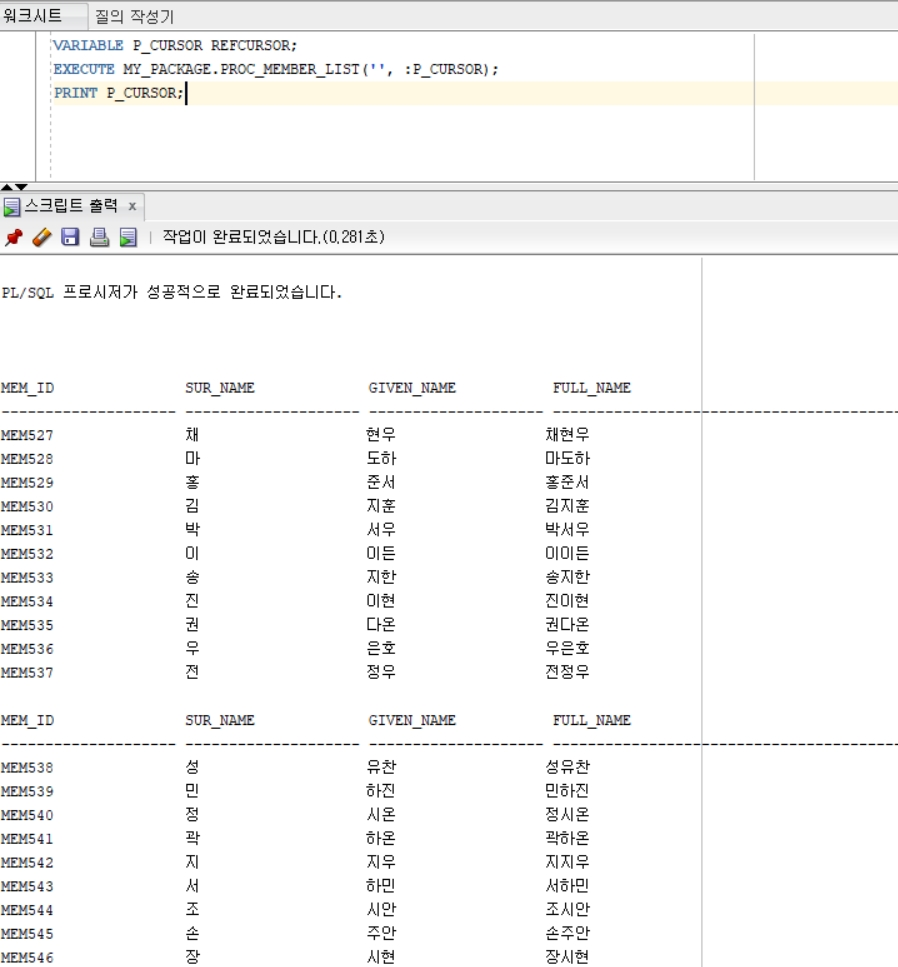Close the 스크립트 출력 tab
The width and height of the screenshot is (898, 967).
coord(132,207)
